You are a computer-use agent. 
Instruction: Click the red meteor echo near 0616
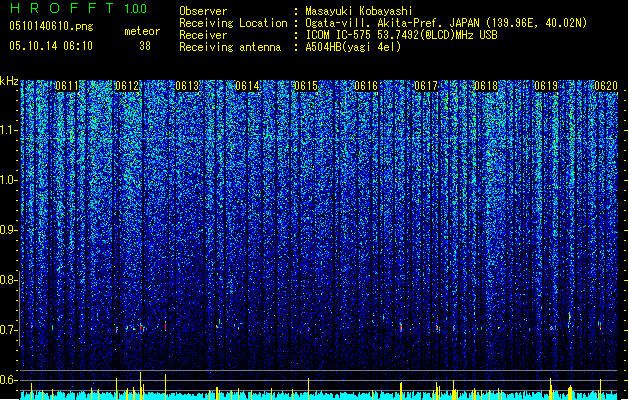click(x=401, y=327)
